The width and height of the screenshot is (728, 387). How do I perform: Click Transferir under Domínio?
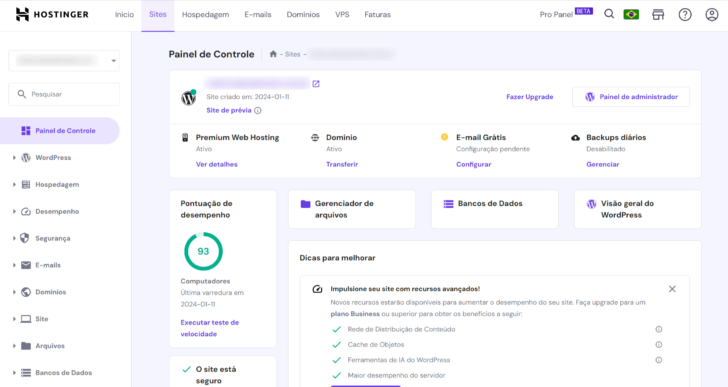[342, 164]
